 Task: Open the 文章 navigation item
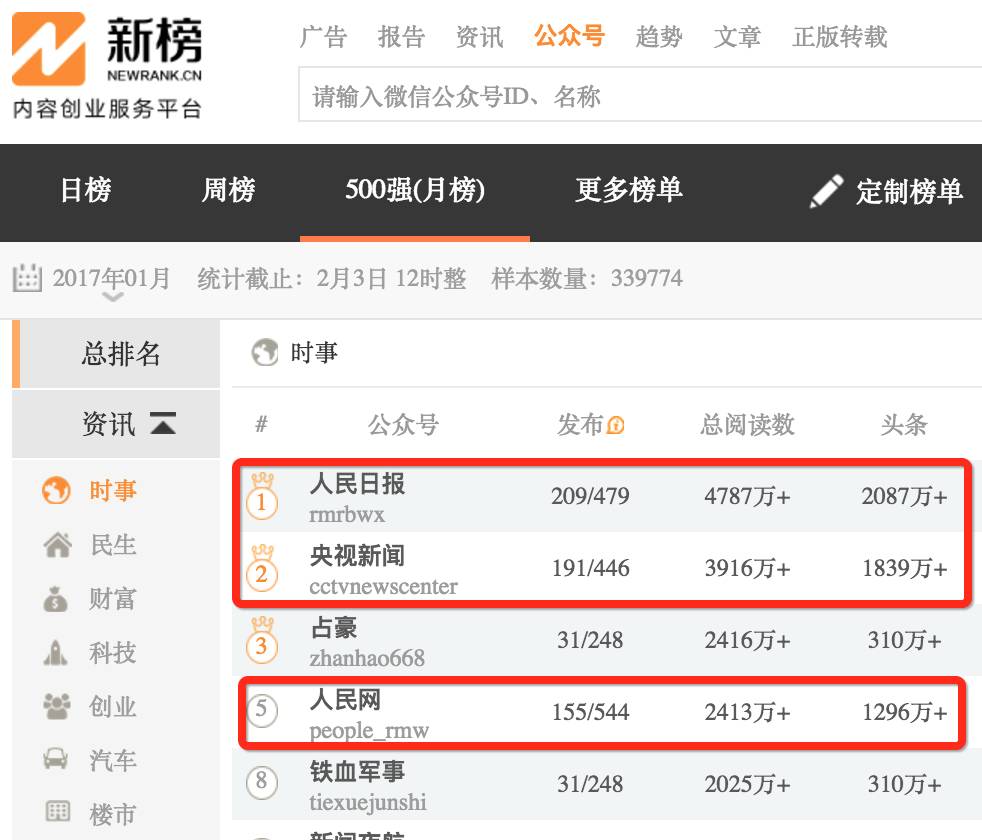click(x=737, y=37)
